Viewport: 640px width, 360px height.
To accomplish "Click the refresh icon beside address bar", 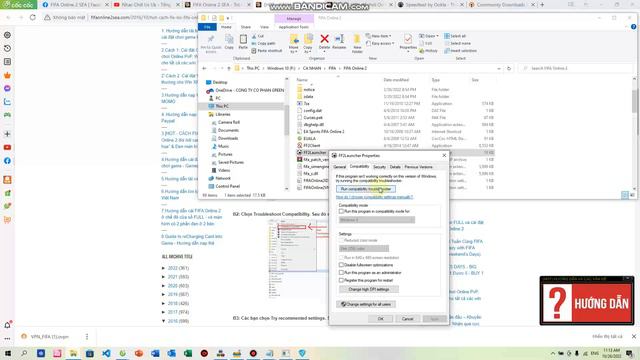I will point(509,68).
